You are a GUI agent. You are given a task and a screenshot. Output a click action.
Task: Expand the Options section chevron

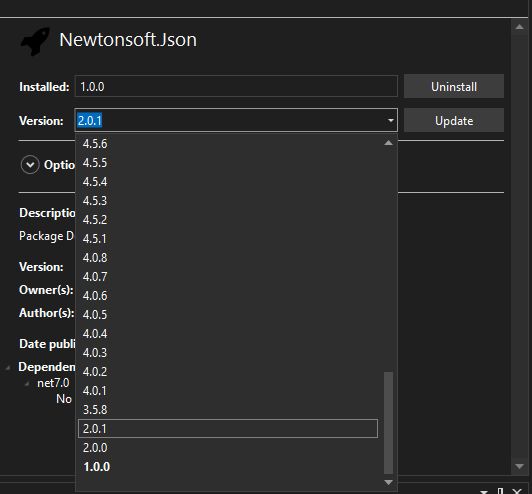tap(30, 165)
